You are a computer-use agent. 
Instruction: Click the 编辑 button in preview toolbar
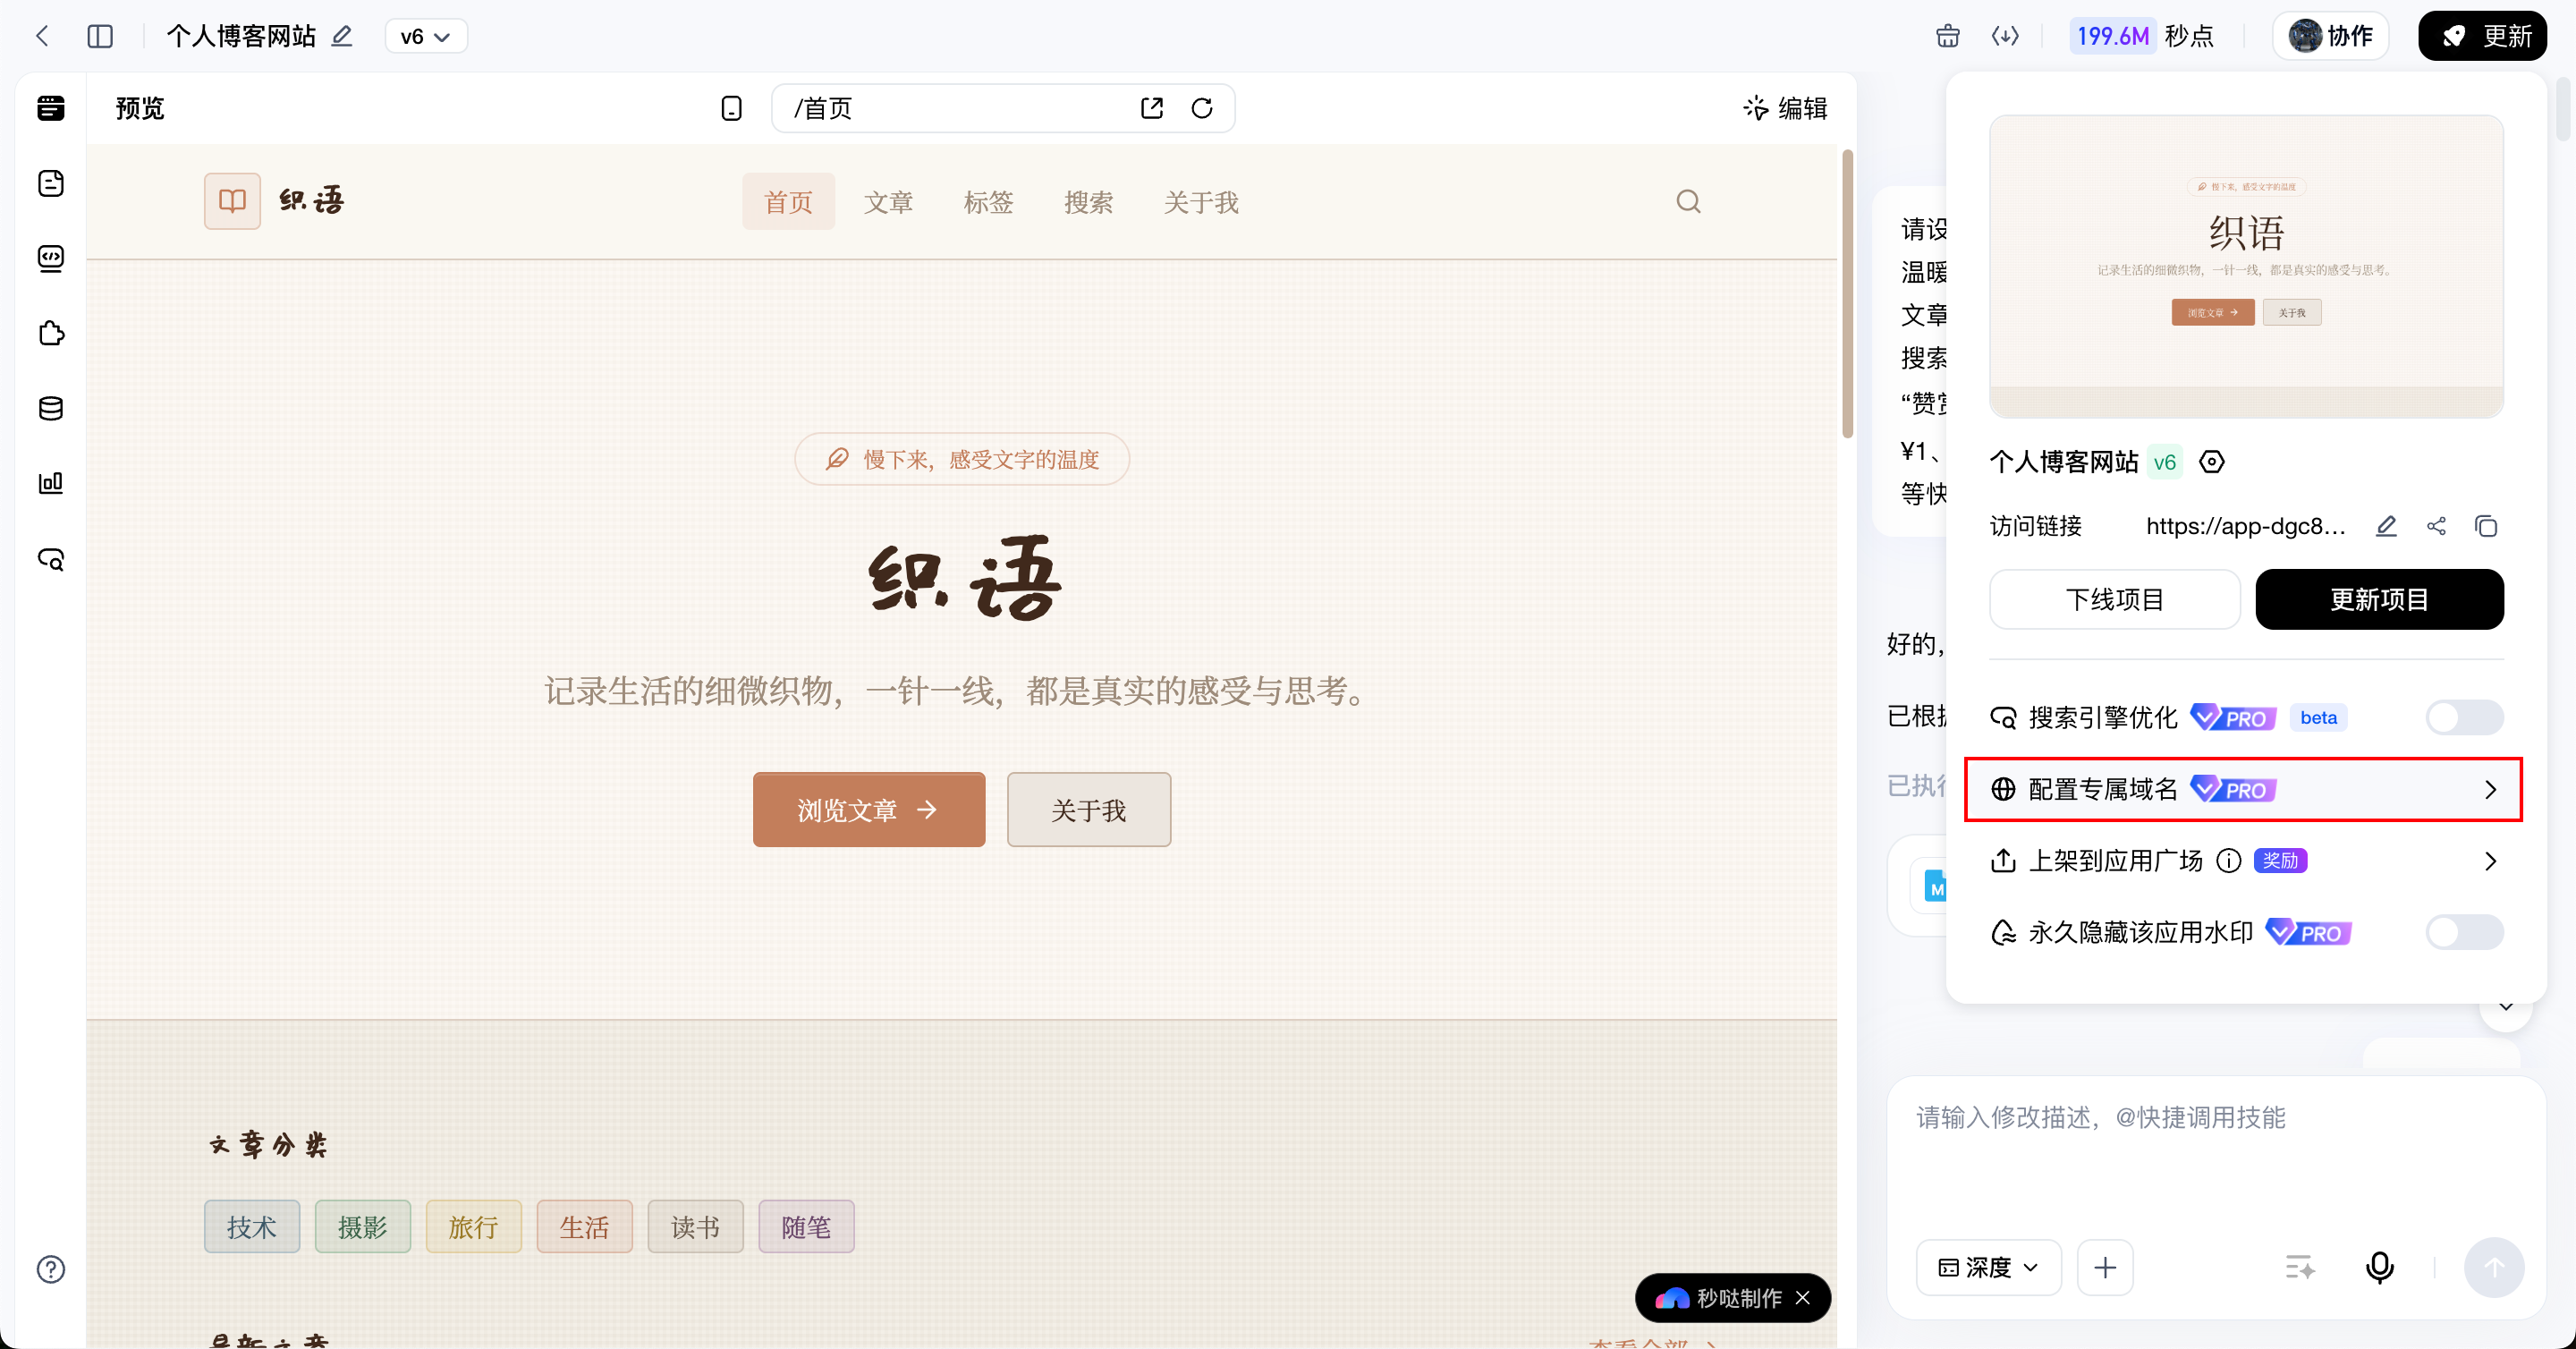tap(1786, 108)
